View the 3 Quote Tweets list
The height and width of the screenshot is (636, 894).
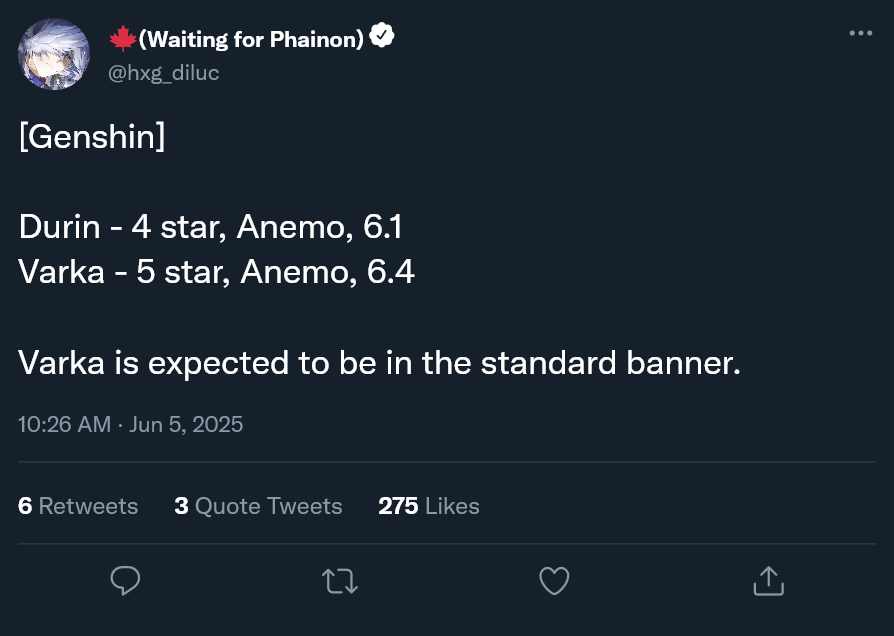[258, 506]
